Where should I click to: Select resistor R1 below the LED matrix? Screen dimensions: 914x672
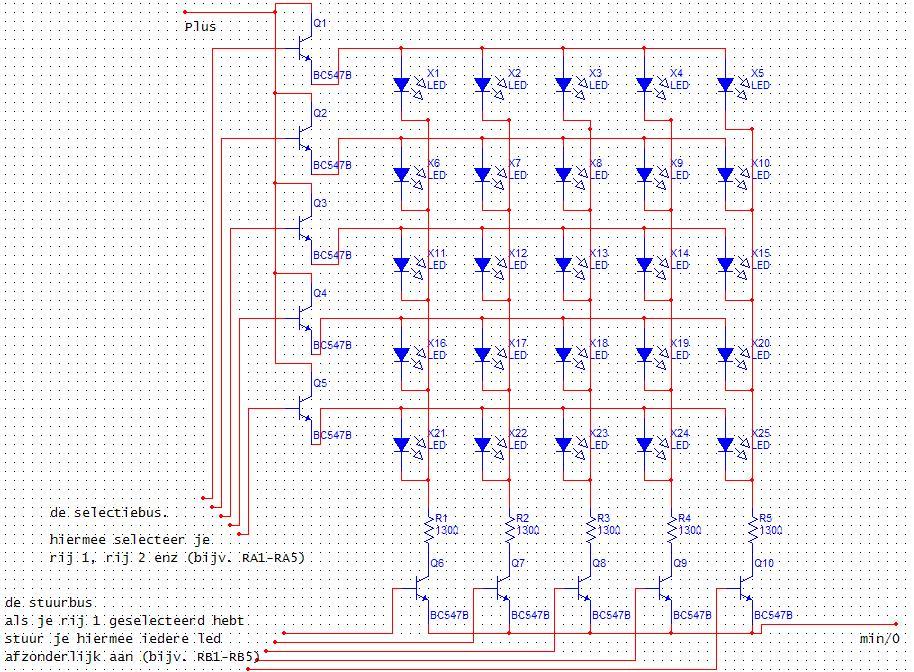tap(428, 525)
